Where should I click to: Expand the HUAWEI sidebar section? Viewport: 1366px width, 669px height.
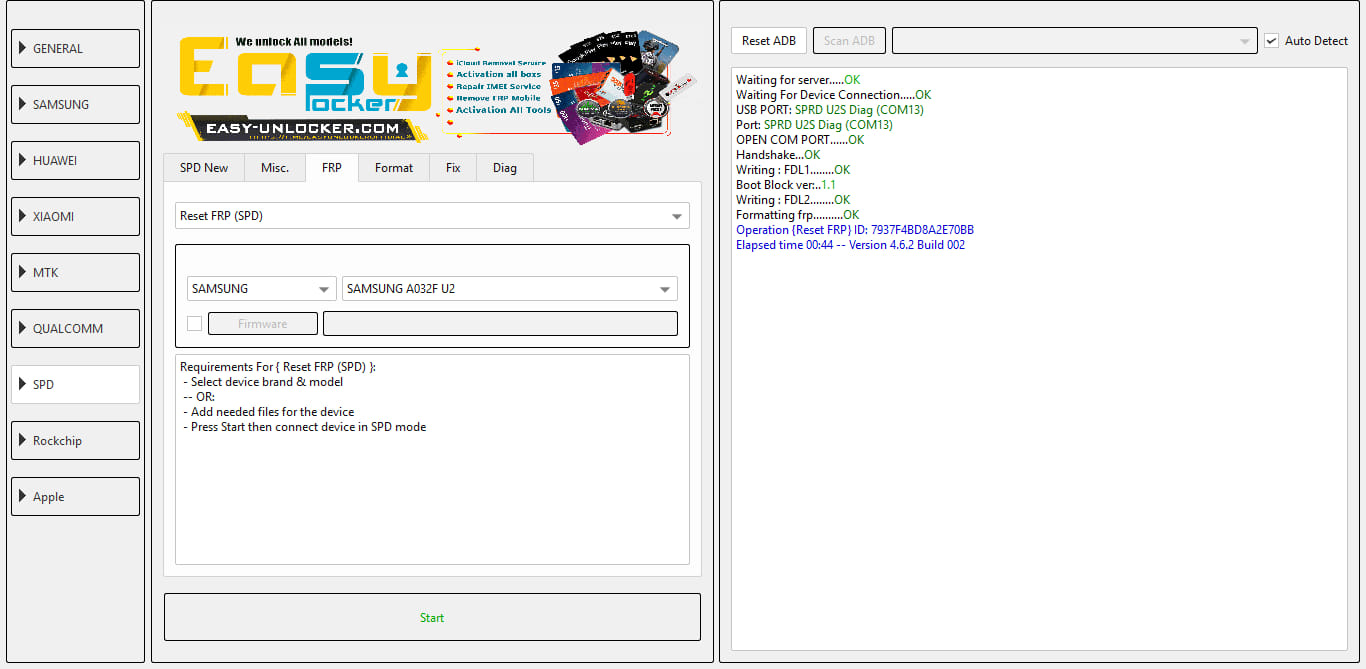click(x=75, y=160)
